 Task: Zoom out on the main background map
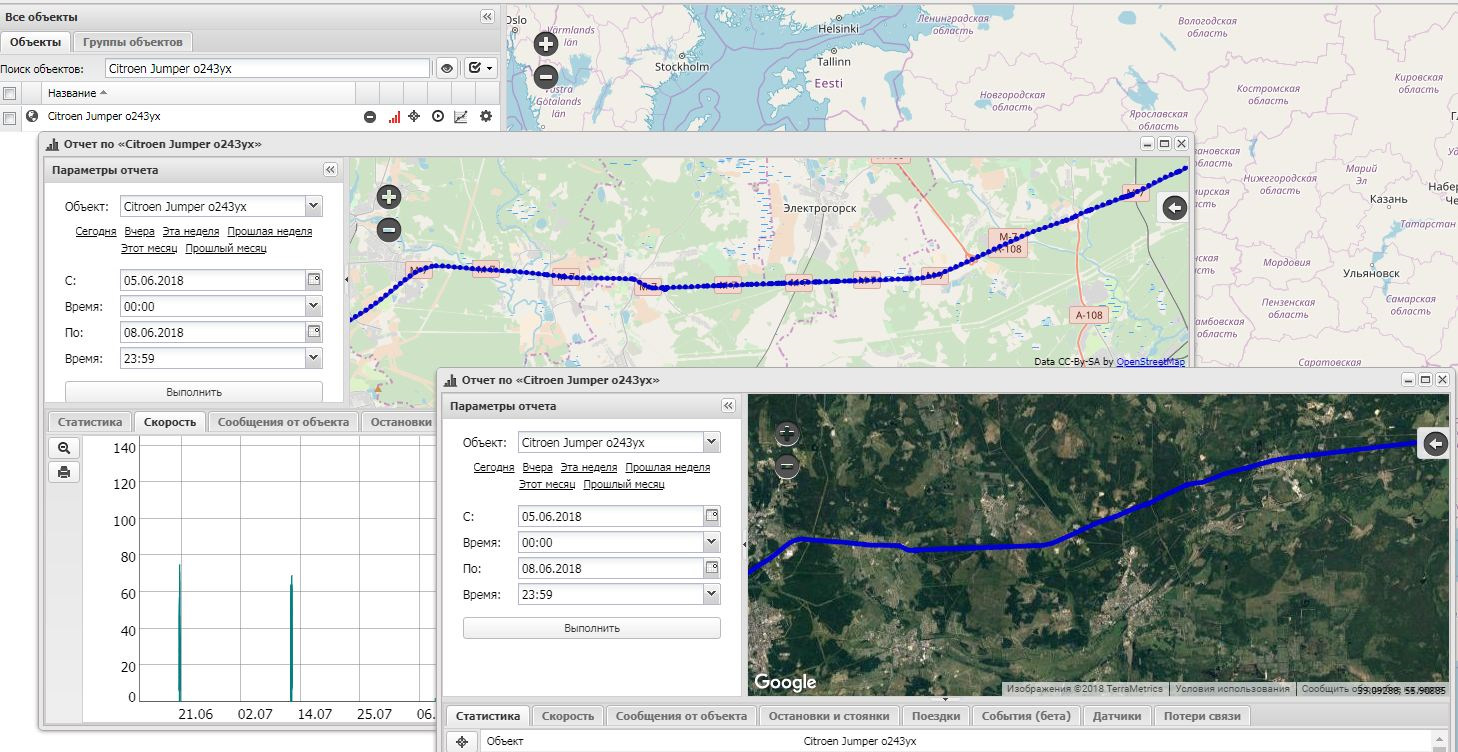(x=546, y=76)
